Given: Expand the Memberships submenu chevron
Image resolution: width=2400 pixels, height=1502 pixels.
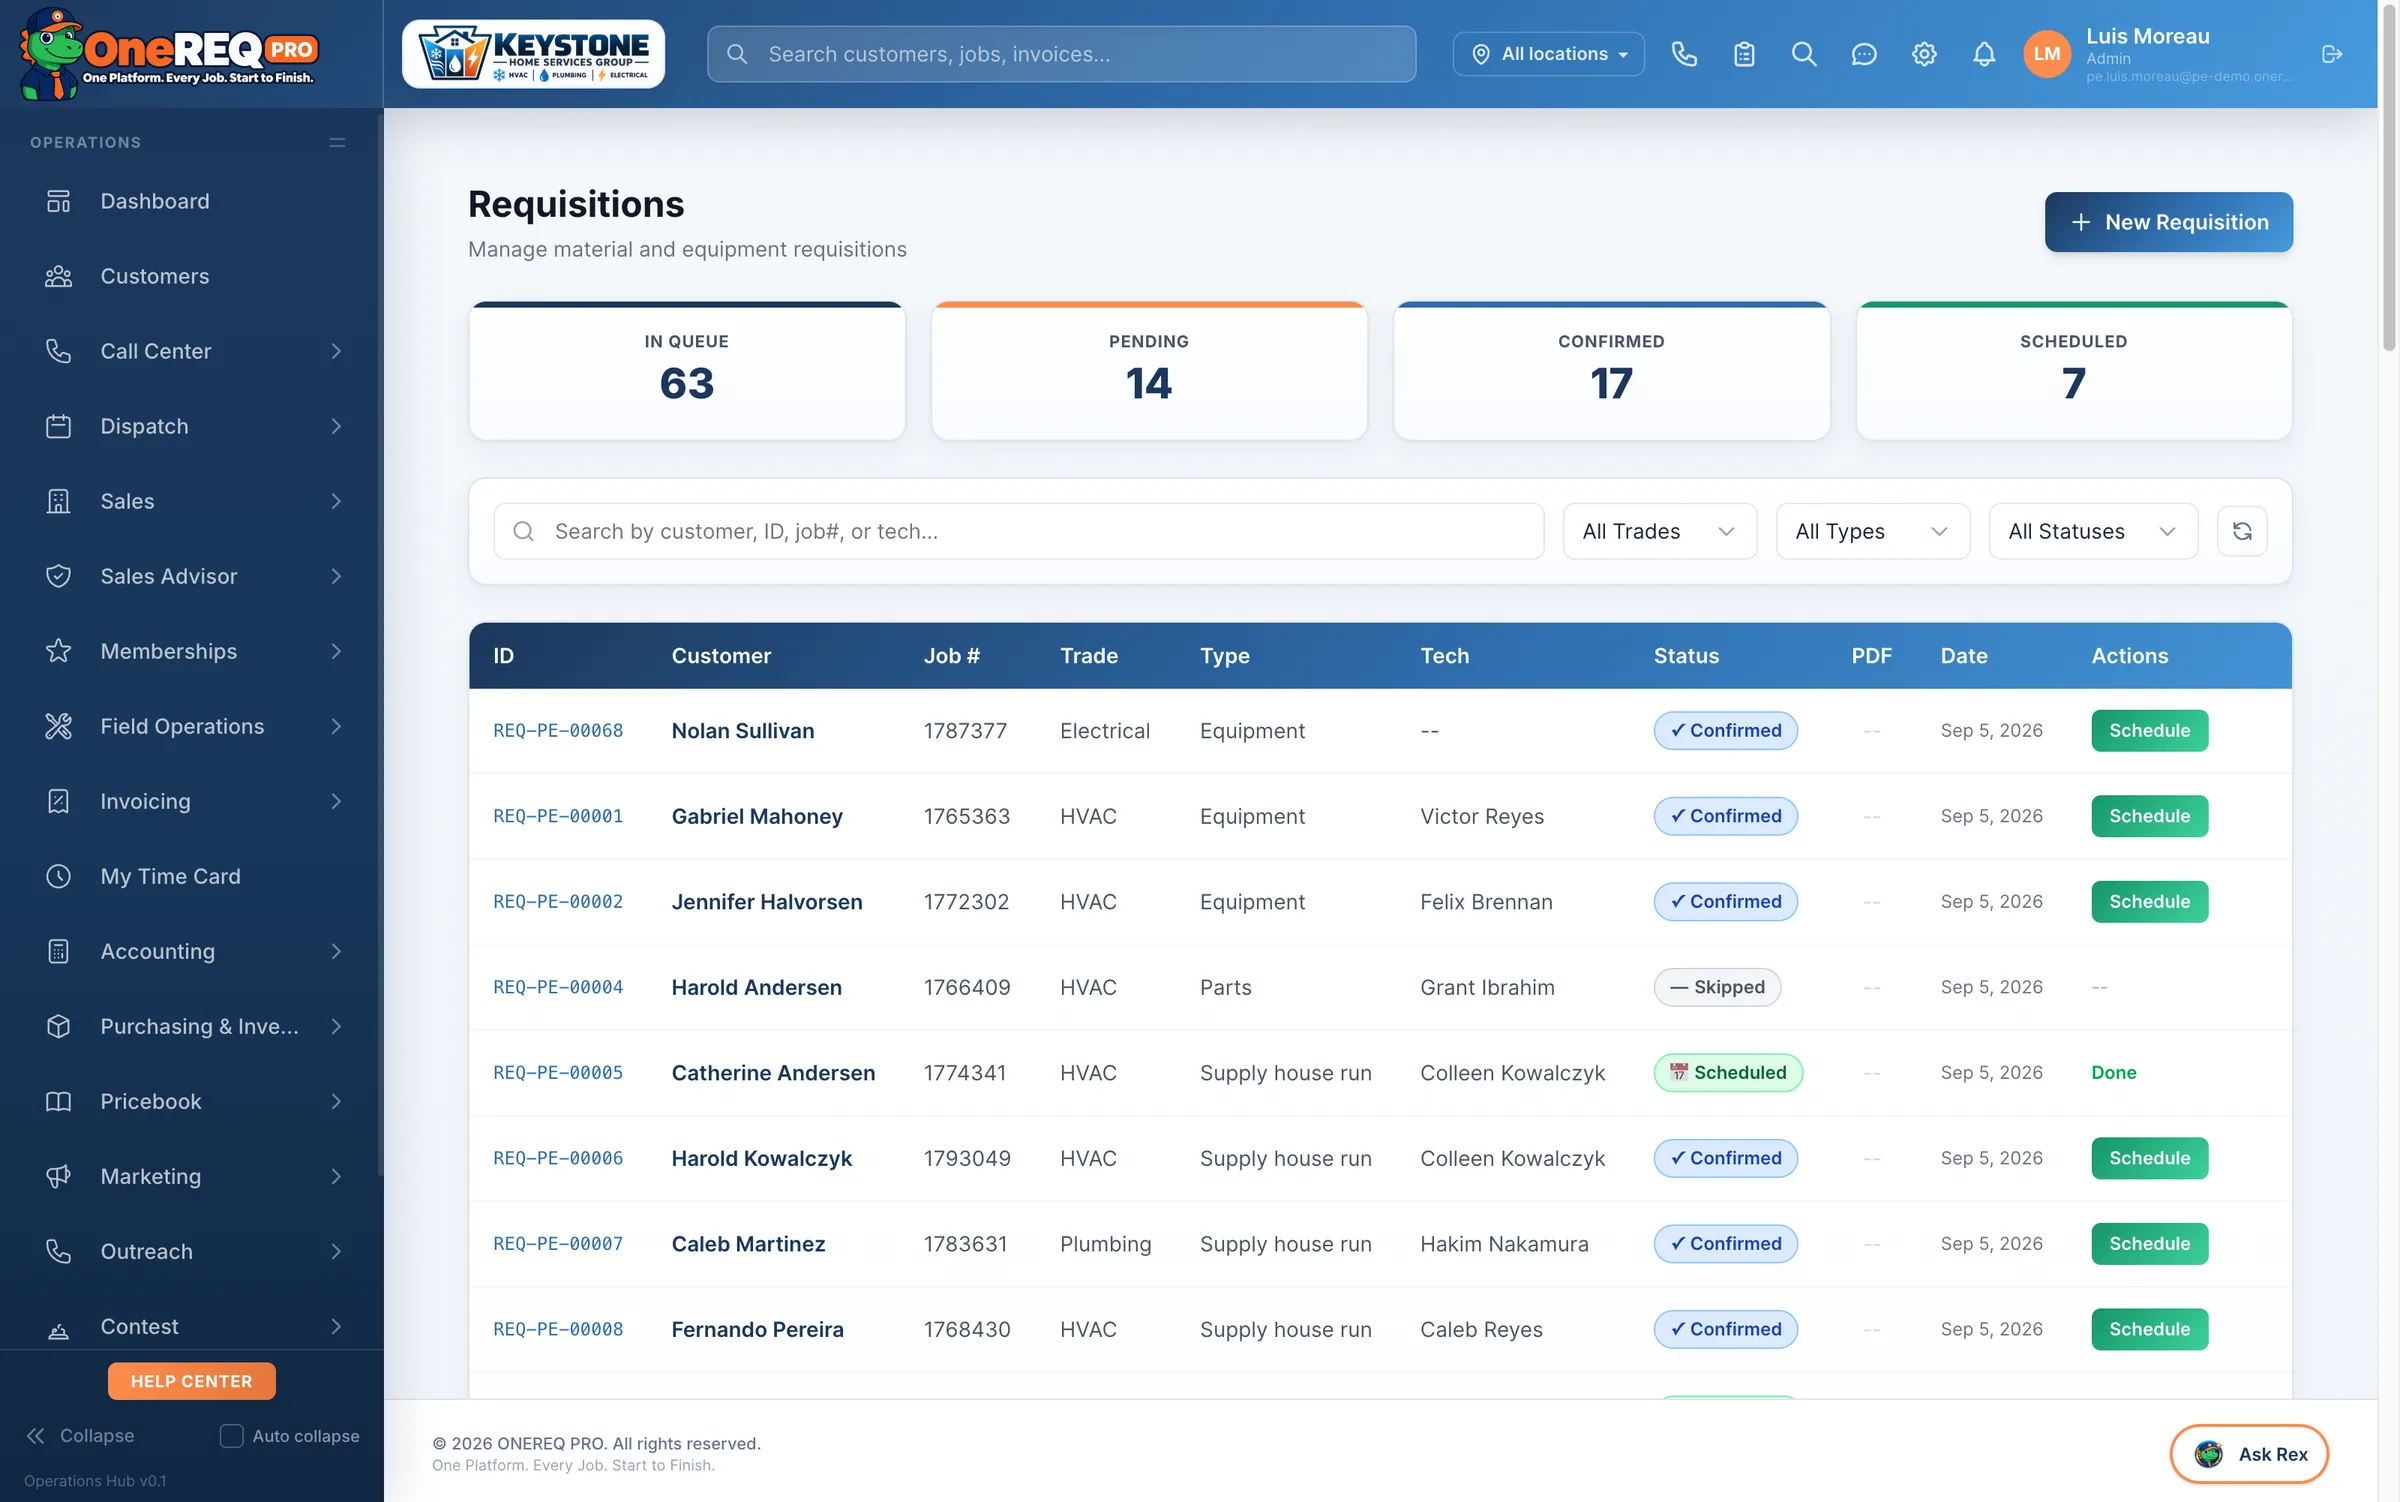Looking at the screenshot, I should [336, 651].
